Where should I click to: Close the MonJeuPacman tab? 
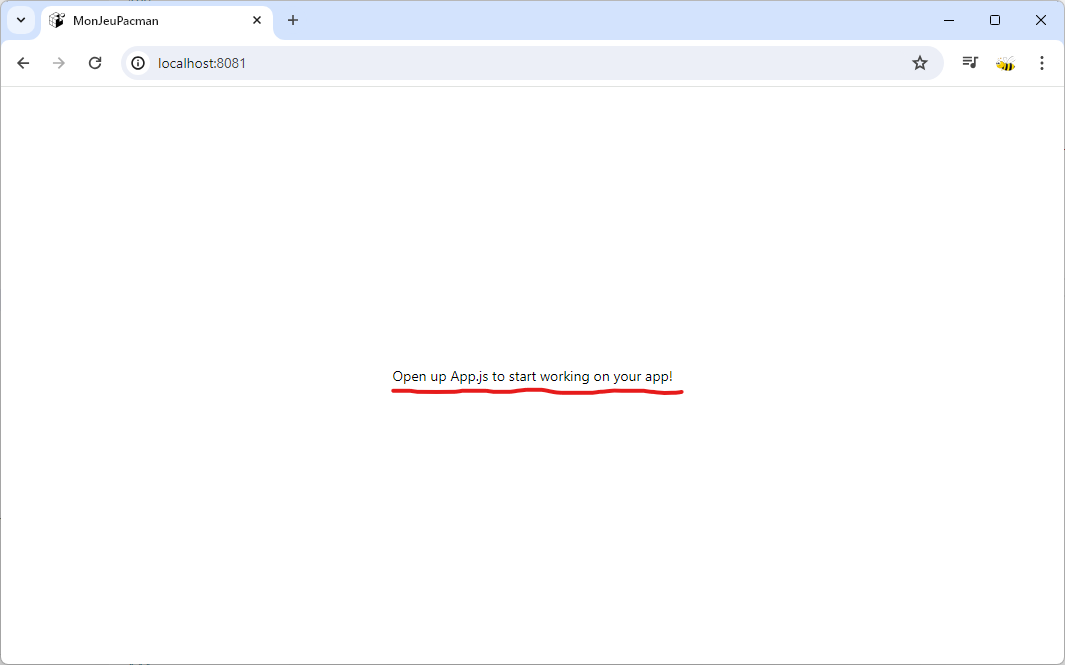point(257,20)
